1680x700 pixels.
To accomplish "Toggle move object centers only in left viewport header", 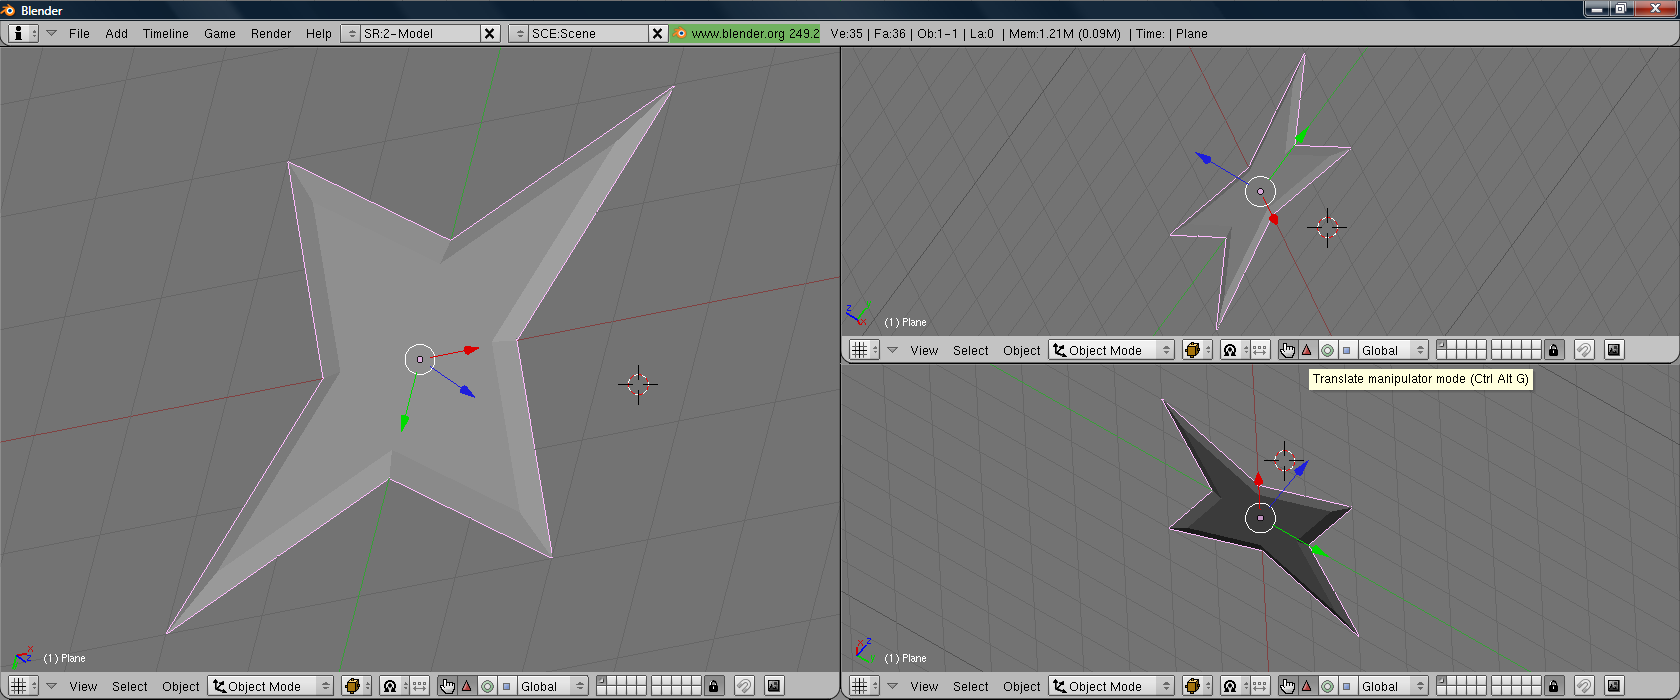I will point(420,686).
